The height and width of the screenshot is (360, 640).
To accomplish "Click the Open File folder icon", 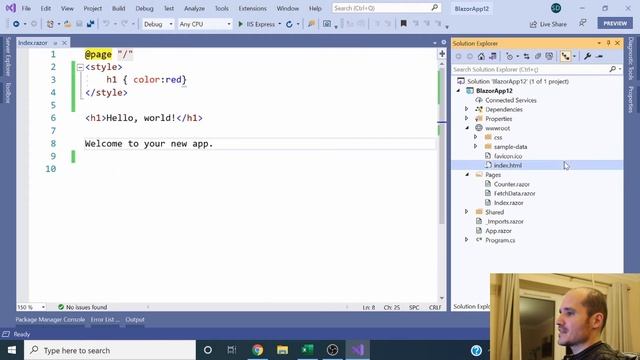I will (x=67, y=24).
